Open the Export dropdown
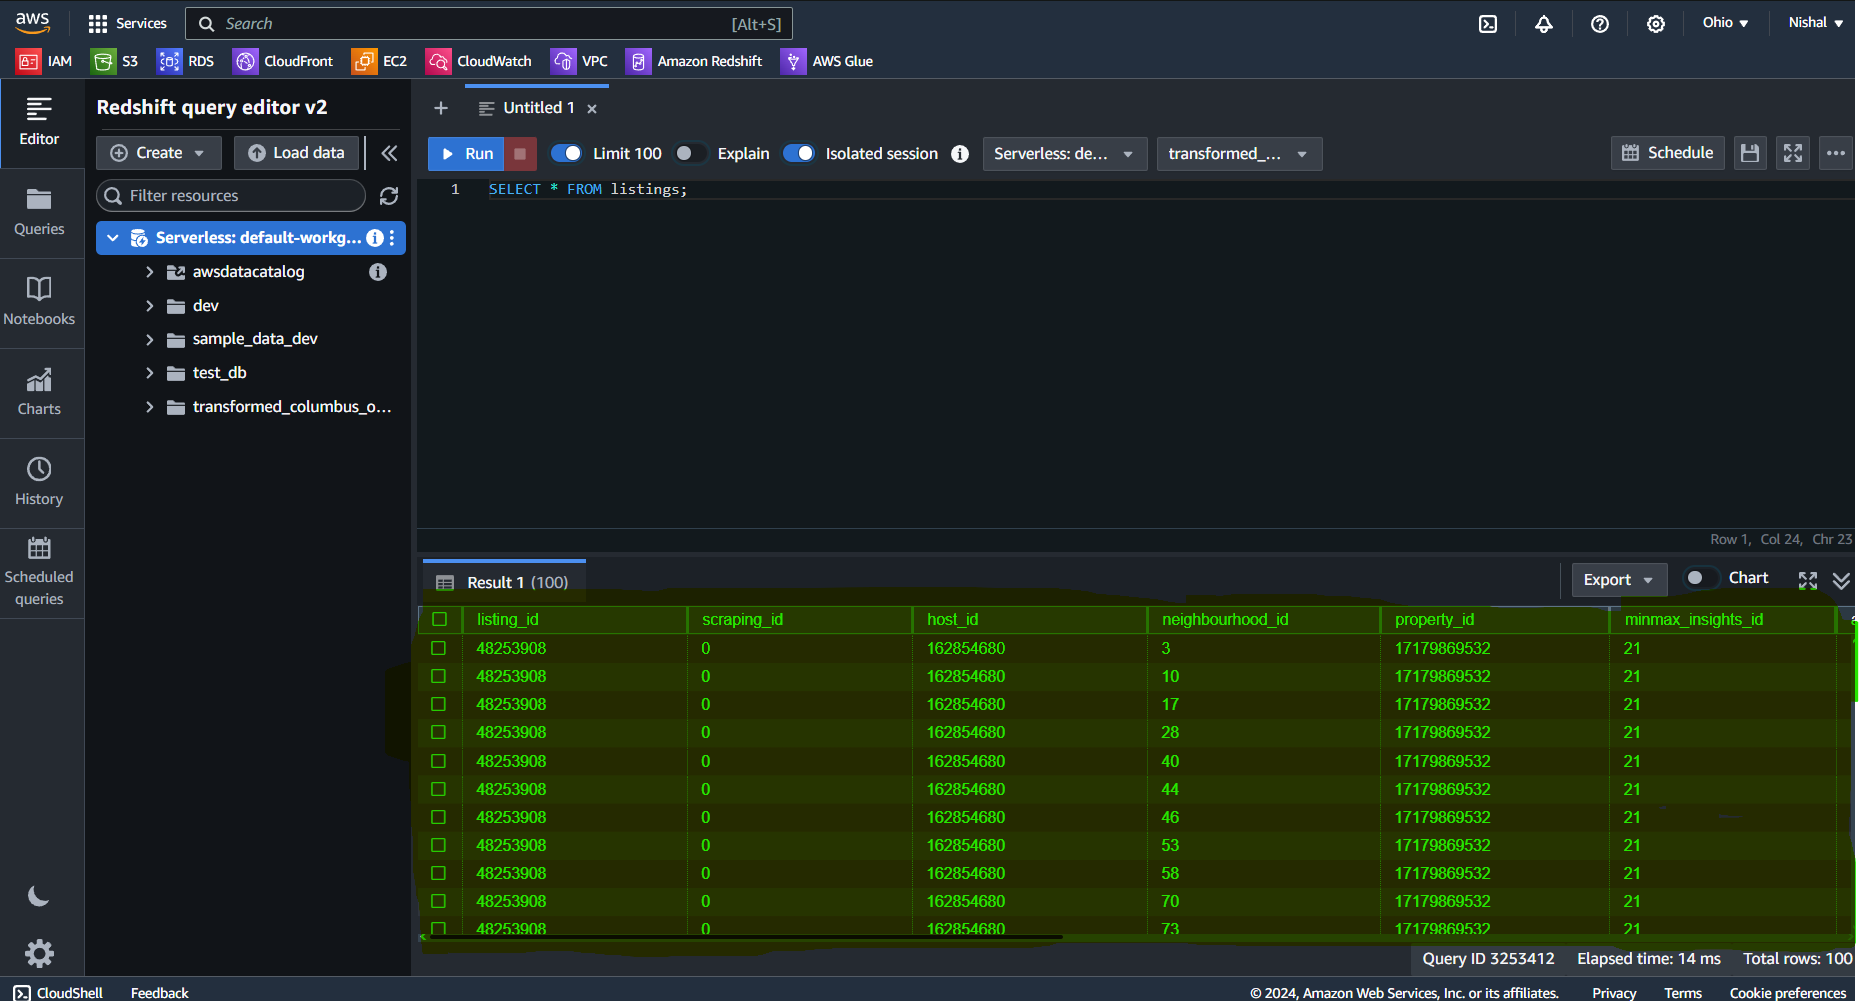 pyautogui.click(x=1619, y=580)
